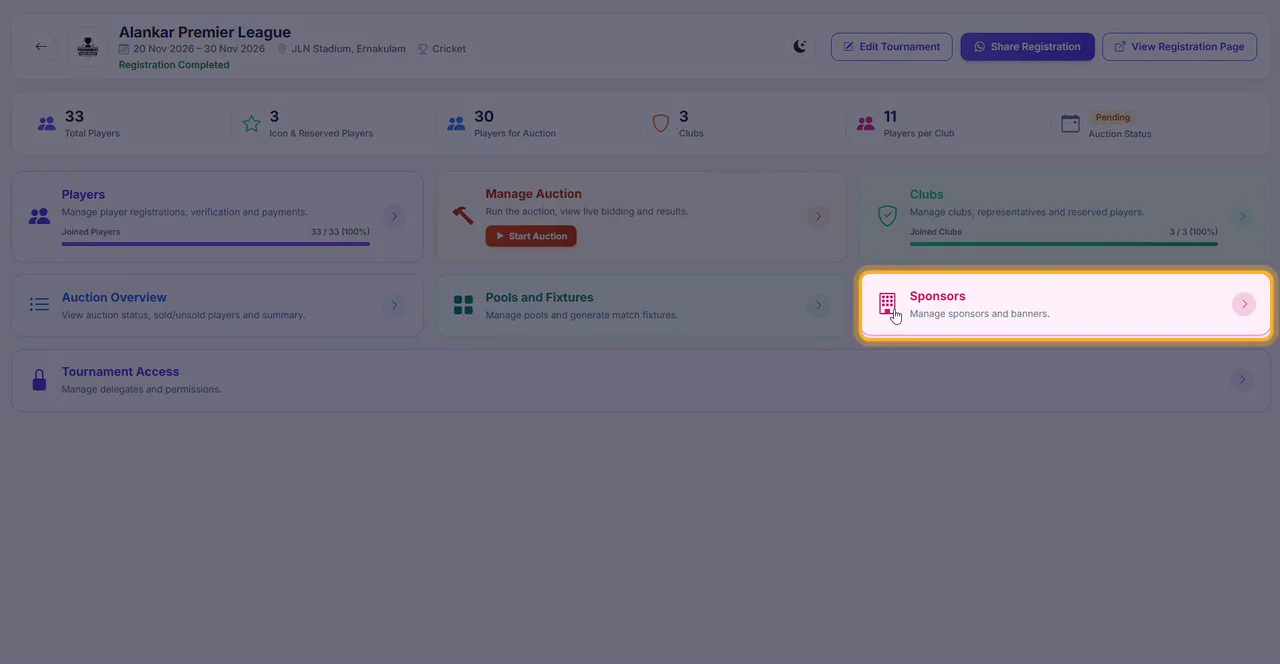
Task: Click the Pools and Fixtures grid icon
Action: (463, 305)
